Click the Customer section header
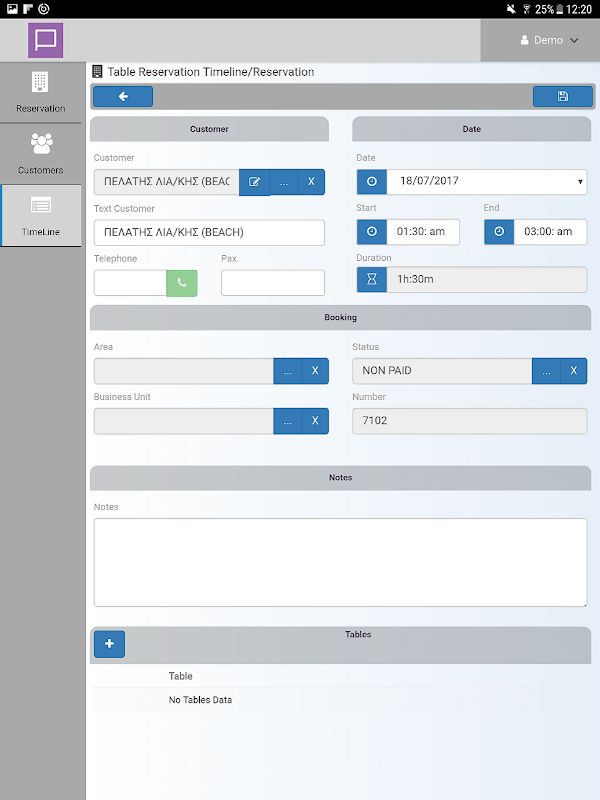Image resolution: width=600 pixels, height=800 pixels. [x=209, y=129]
